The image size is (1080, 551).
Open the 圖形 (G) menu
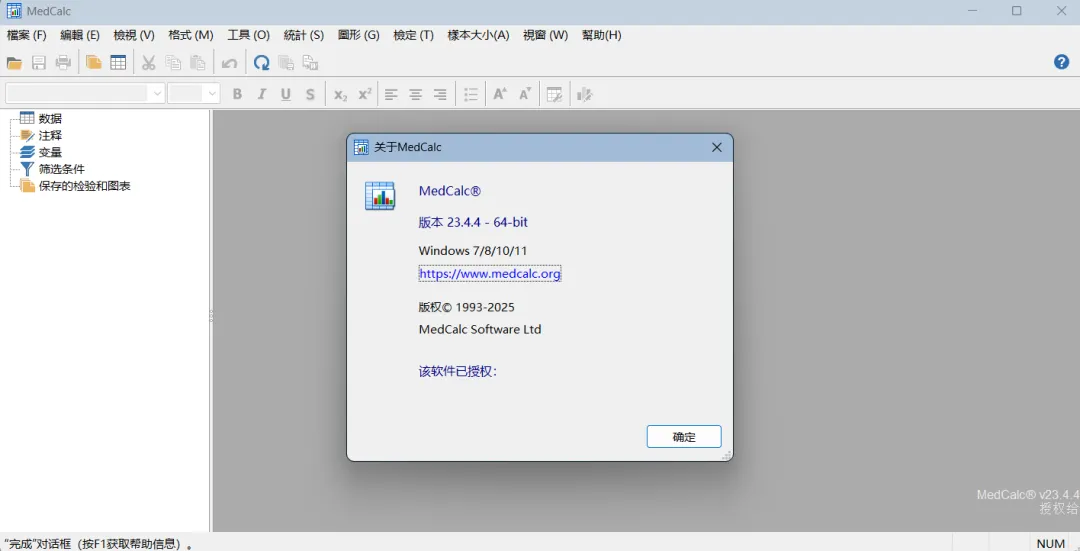coord(359,35)
